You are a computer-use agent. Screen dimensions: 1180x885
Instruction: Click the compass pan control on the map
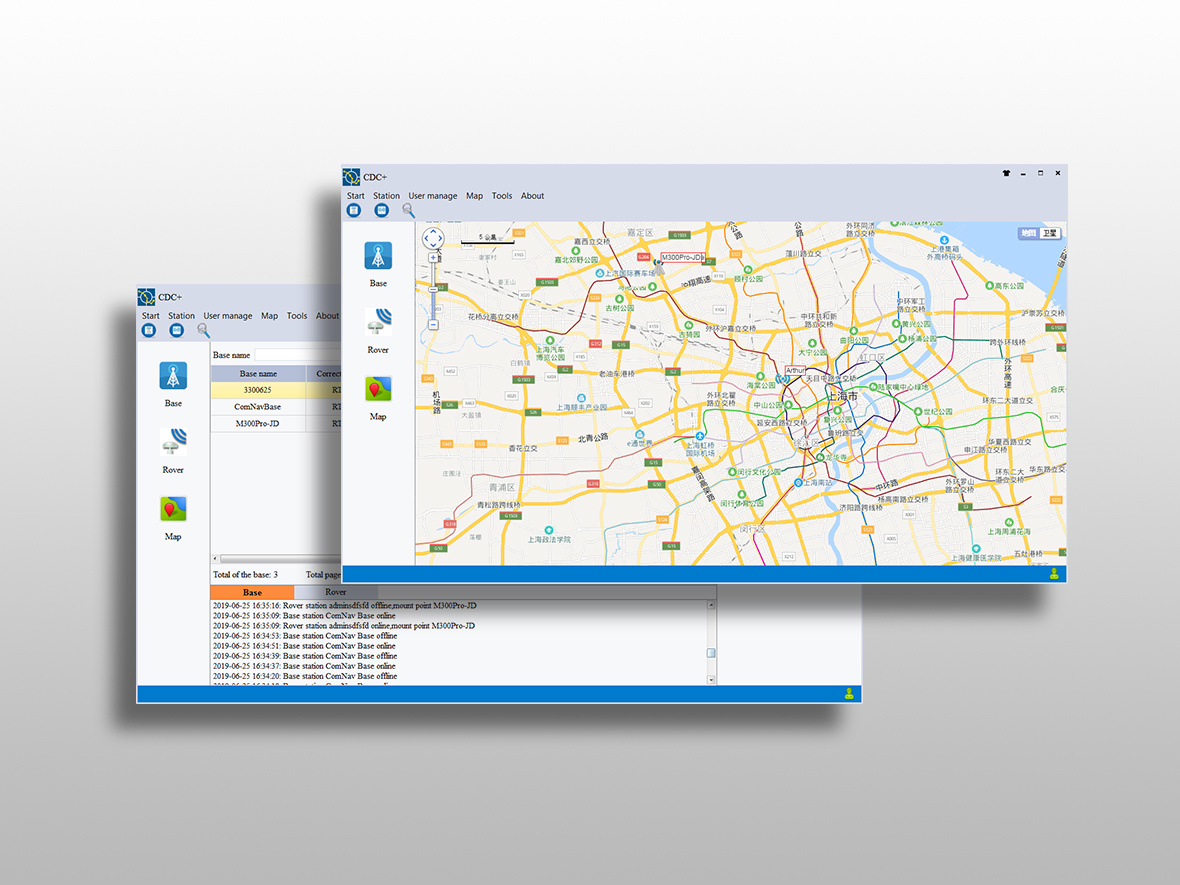pyautogui.click(x=434, y=239)
